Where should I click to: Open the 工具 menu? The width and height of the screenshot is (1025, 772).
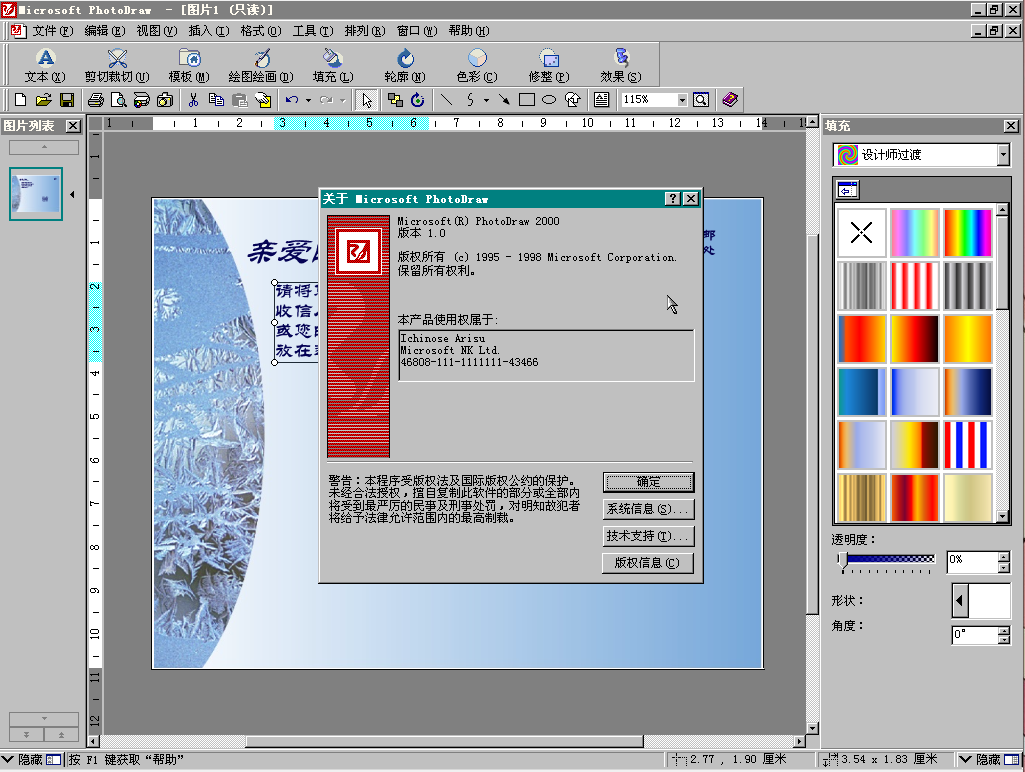[x=311, y=30]
